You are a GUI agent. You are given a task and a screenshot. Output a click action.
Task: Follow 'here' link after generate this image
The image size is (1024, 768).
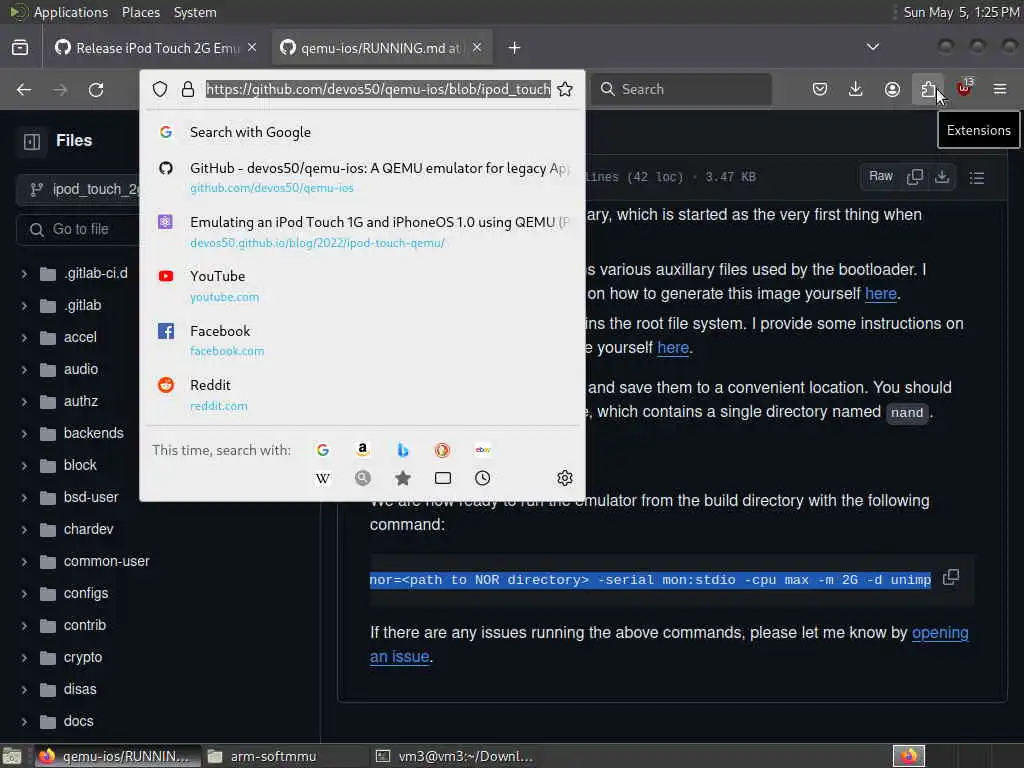click(x=881, y=294)
